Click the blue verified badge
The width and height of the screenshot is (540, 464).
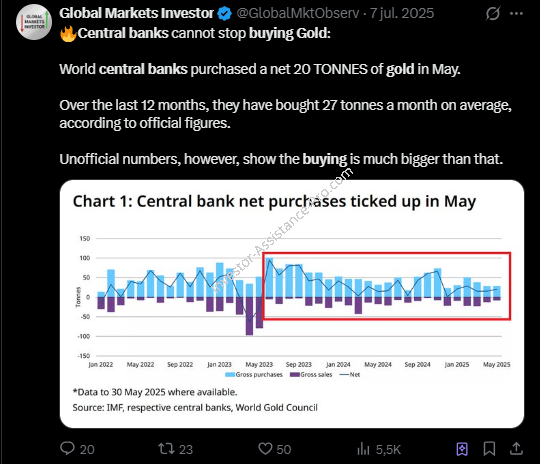(225, 14)
